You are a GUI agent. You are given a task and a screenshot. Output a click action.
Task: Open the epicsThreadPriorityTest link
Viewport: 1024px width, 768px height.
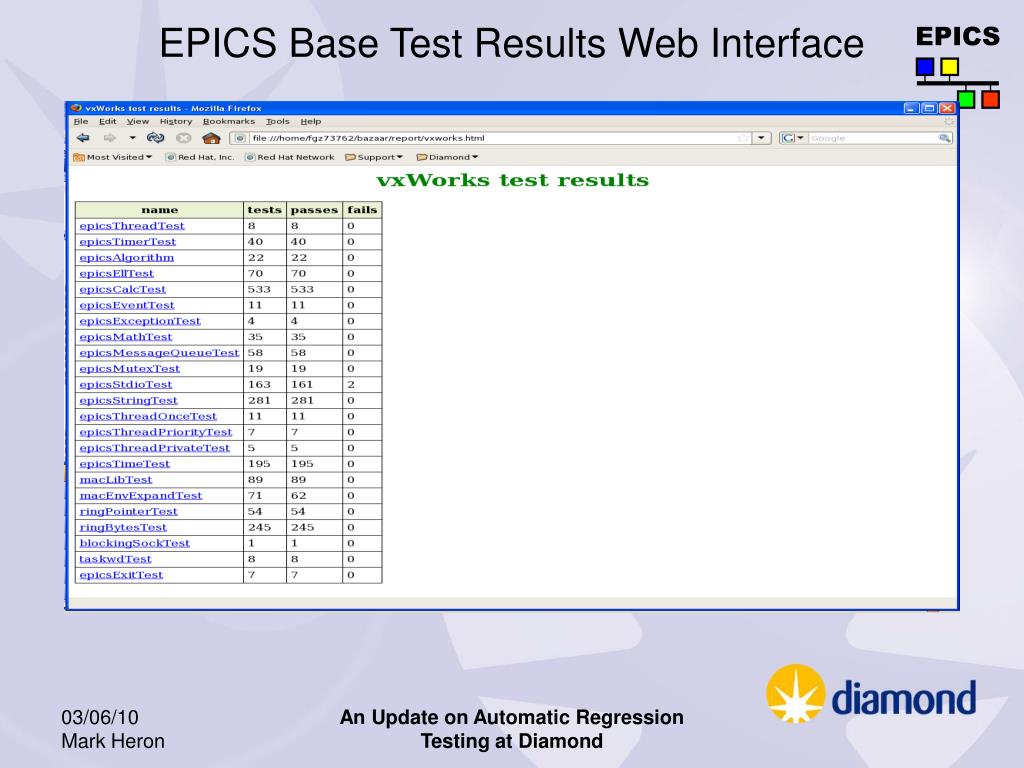point(156,432)
